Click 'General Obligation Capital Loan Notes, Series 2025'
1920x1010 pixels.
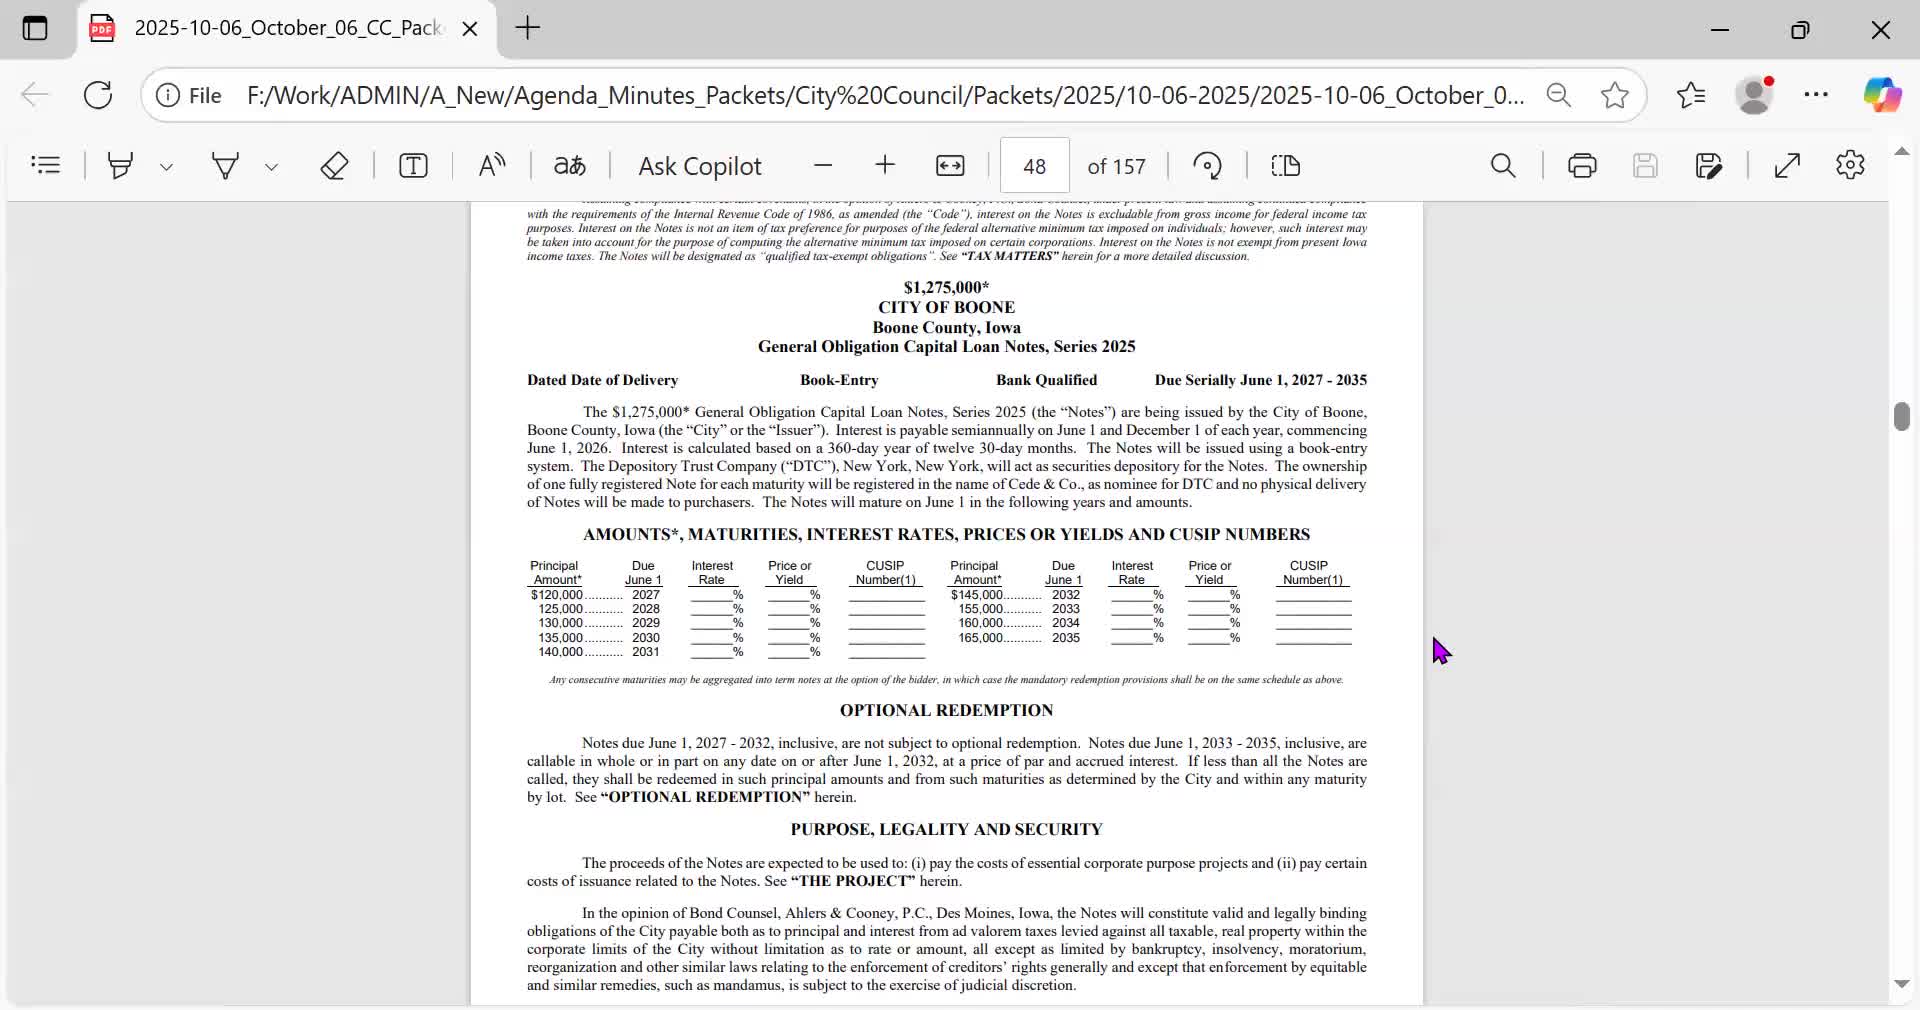tap(946, 347)
